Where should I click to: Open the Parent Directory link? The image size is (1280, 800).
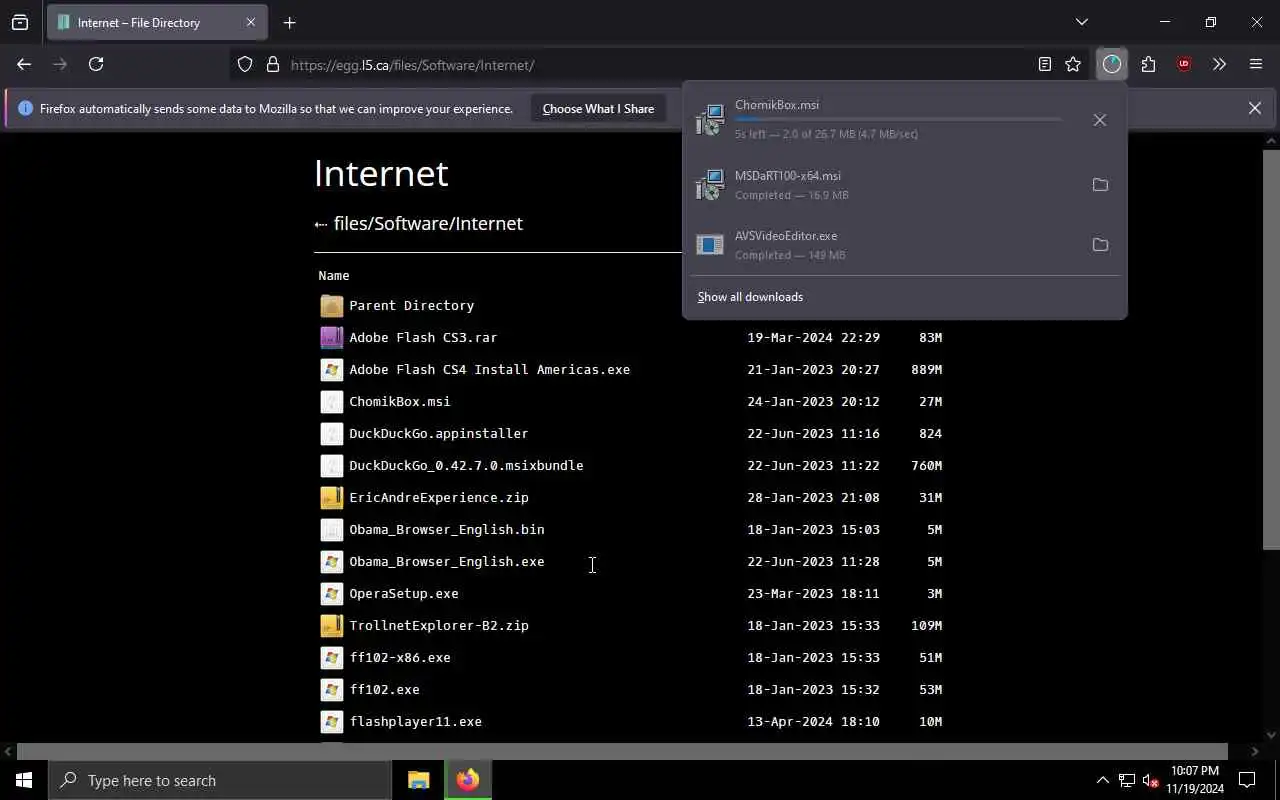click(411, 305)
